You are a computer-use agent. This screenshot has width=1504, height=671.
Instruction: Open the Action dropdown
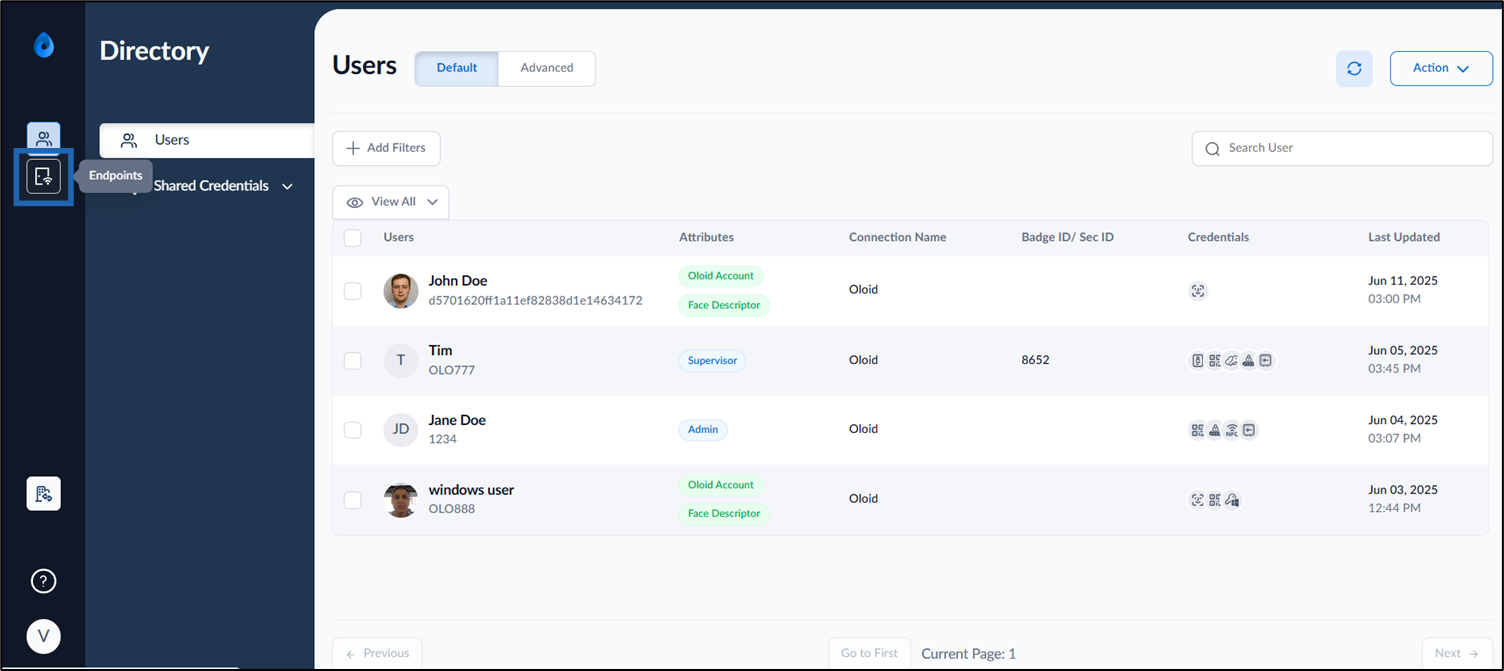(x=1441, y=68)
